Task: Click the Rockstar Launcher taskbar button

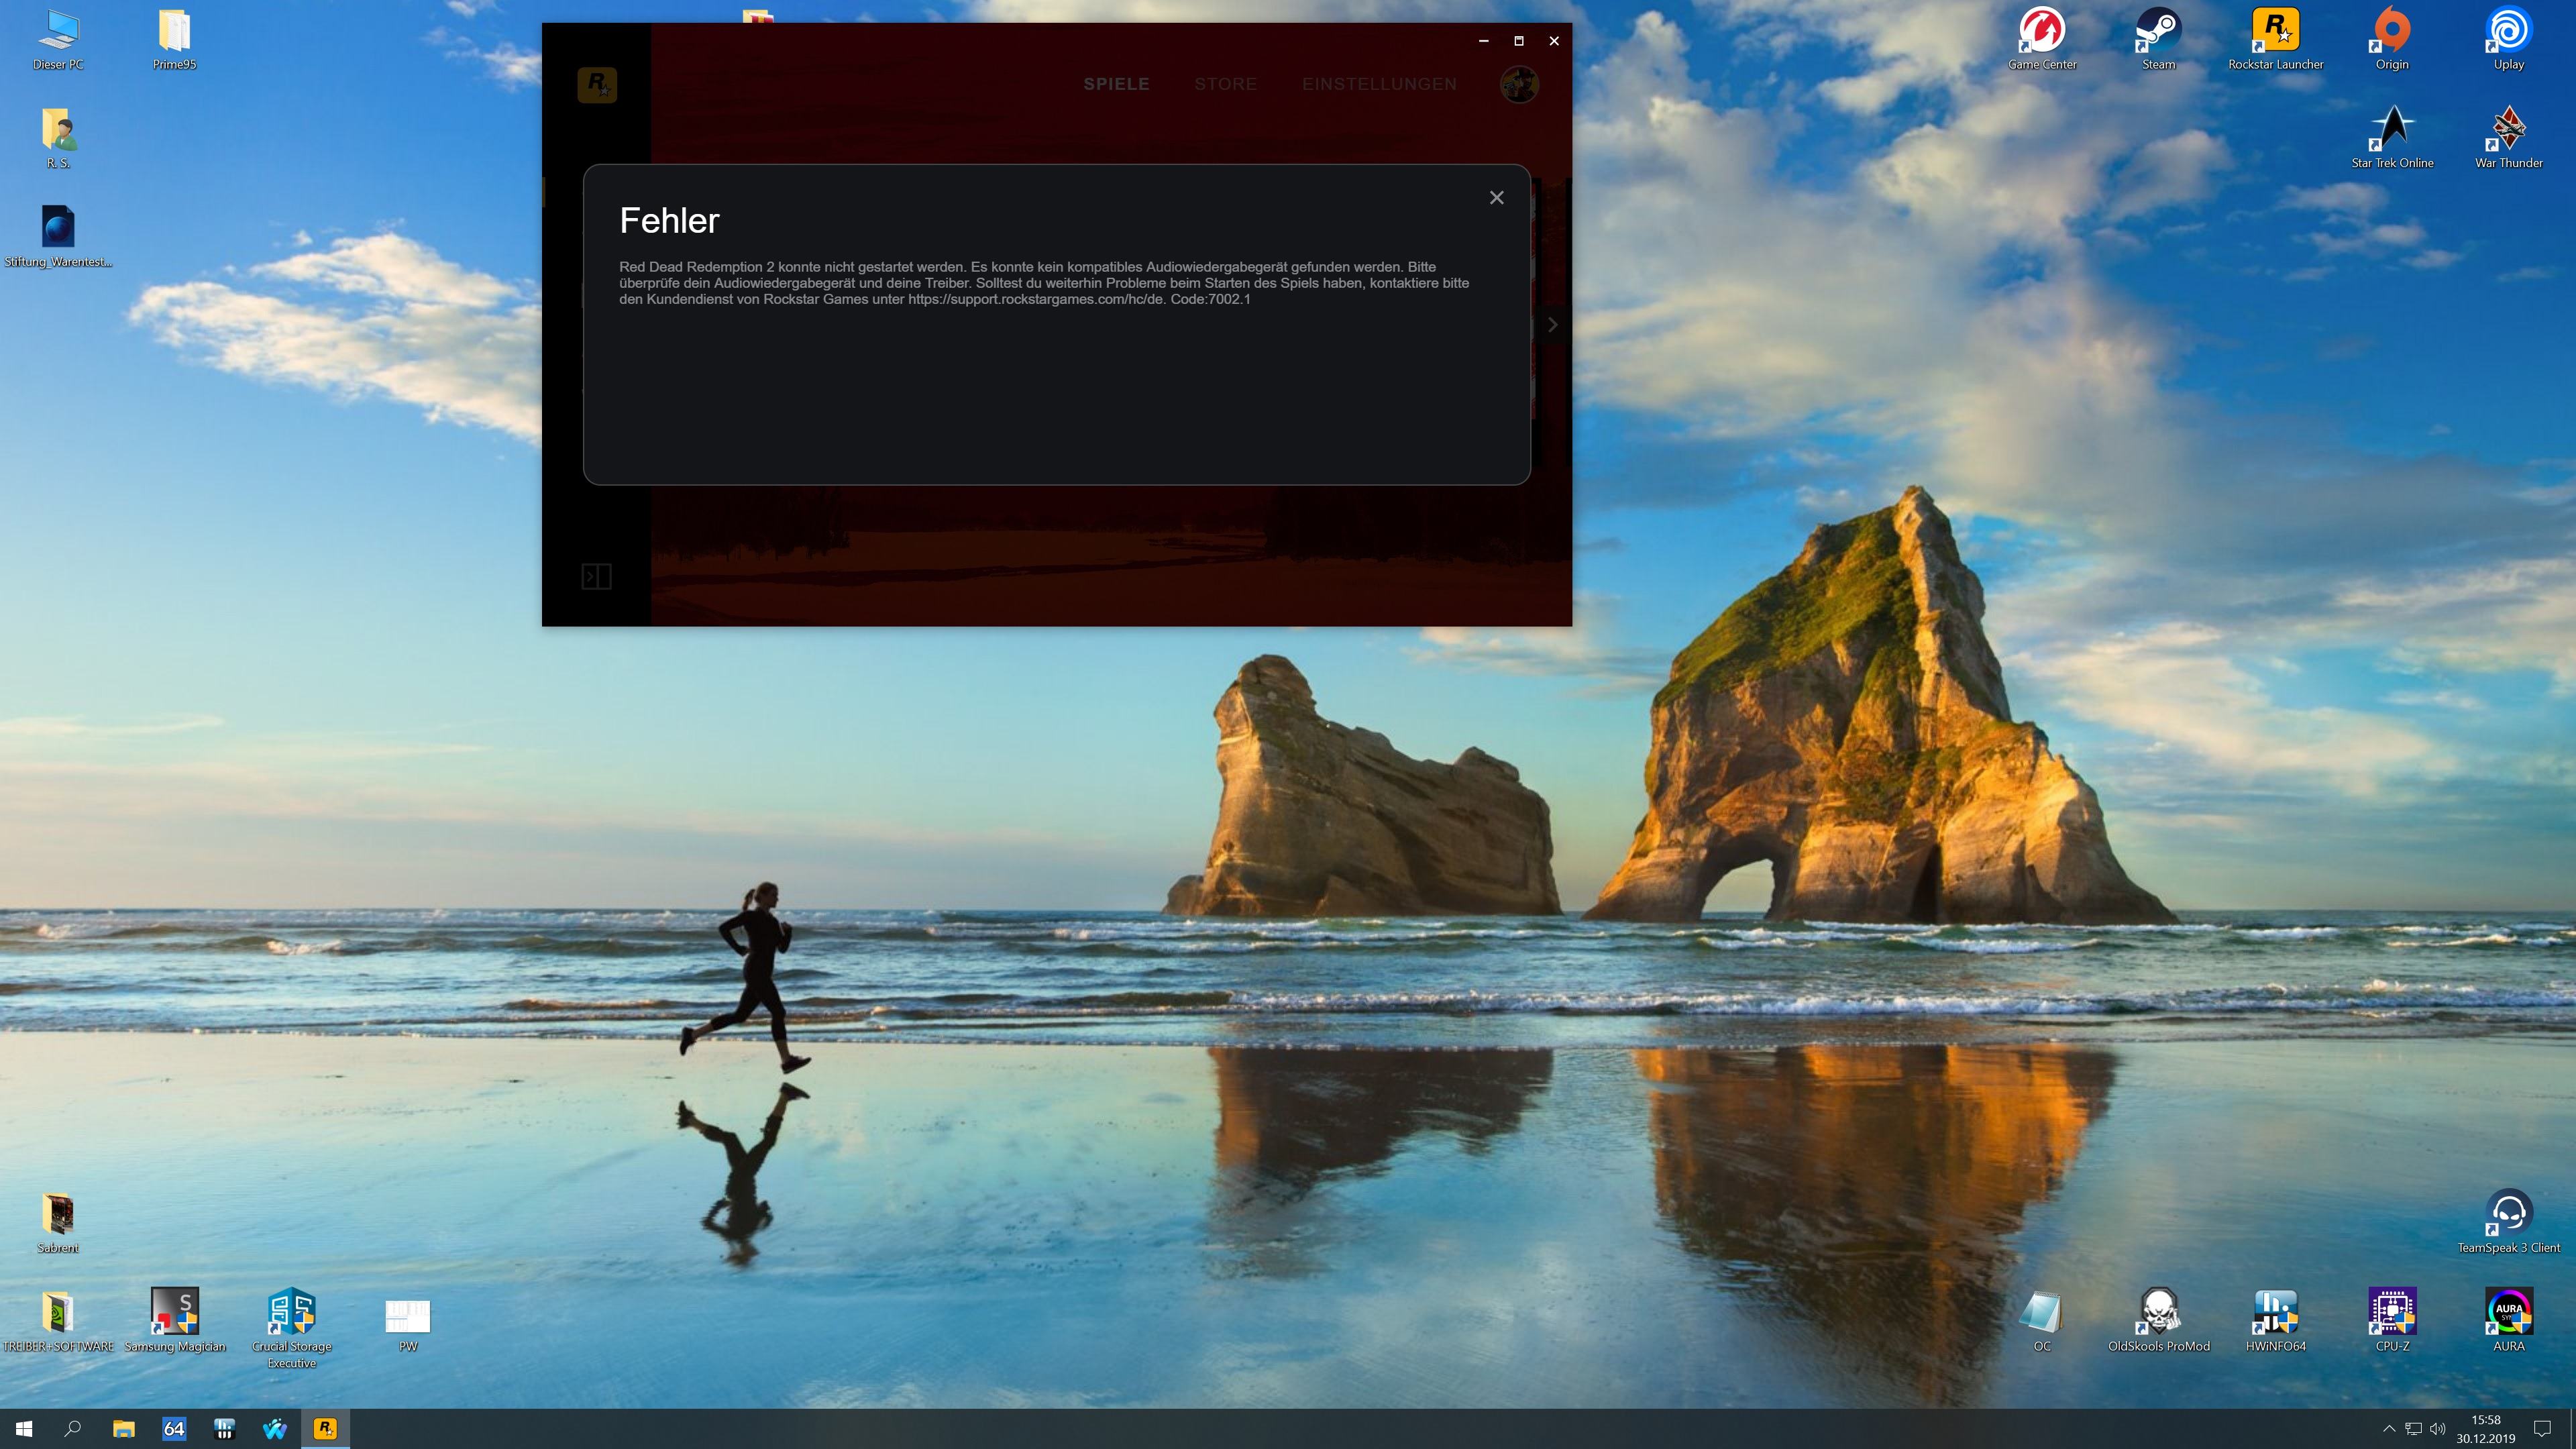Action: click(x=325, y=1428)
